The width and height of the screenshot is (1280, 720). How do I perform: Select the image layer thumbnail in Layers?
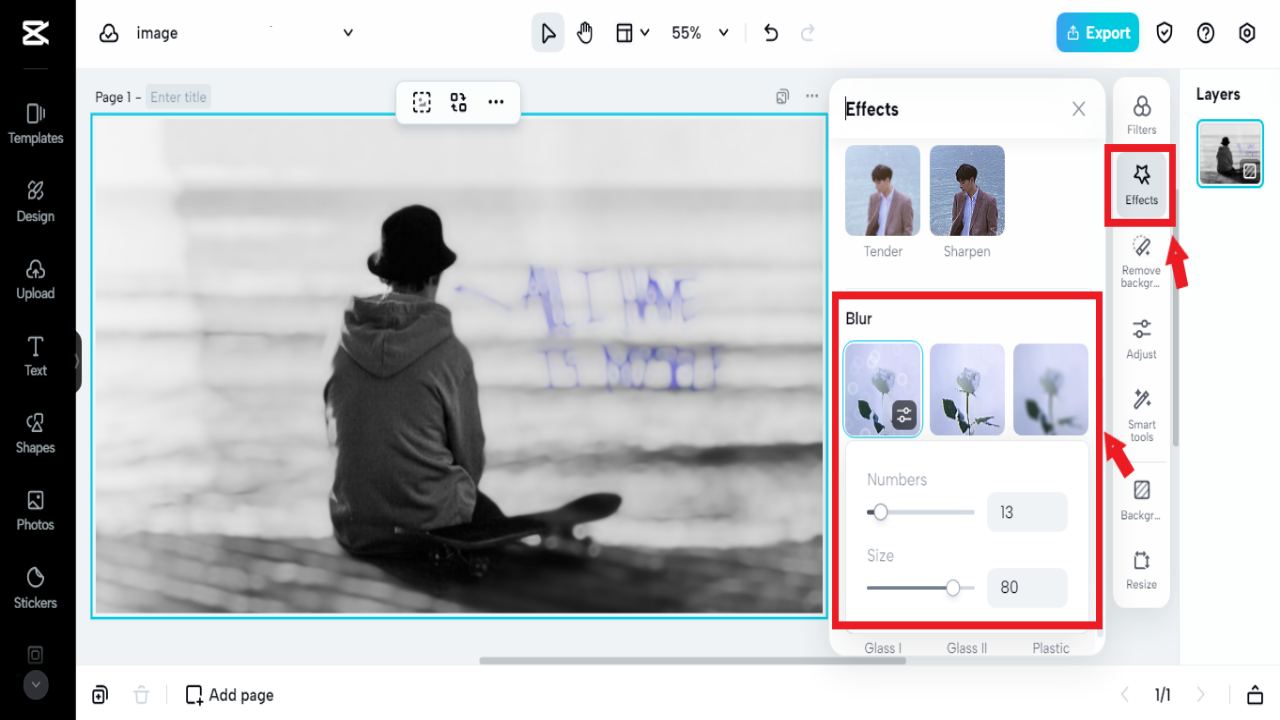pos(1229,153)
